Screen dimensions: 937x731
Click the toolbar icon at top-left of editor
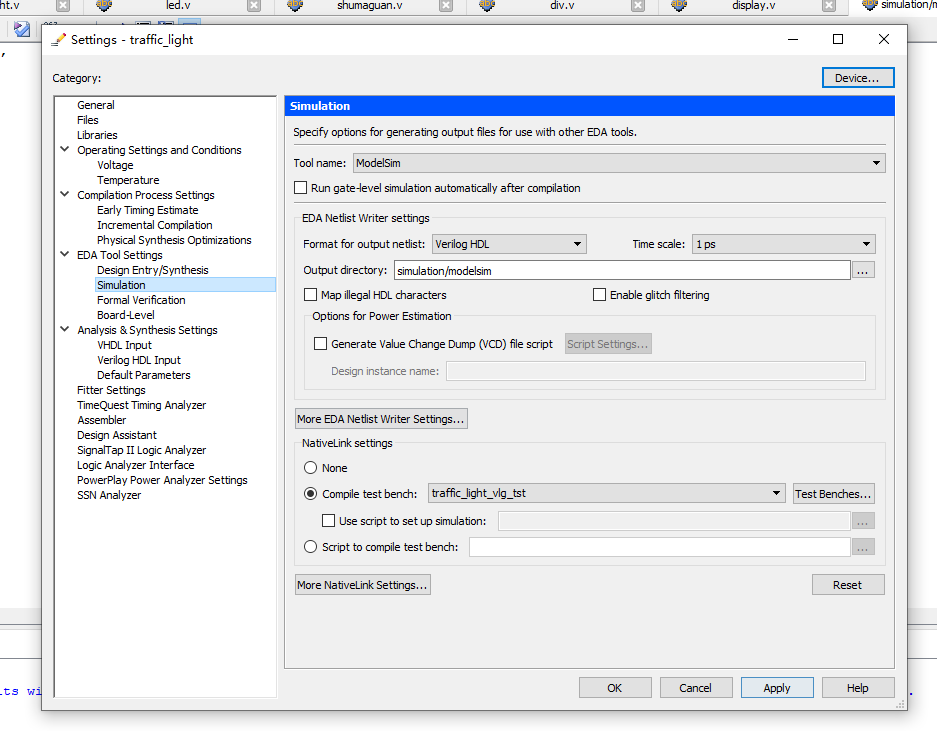(22, 29)
